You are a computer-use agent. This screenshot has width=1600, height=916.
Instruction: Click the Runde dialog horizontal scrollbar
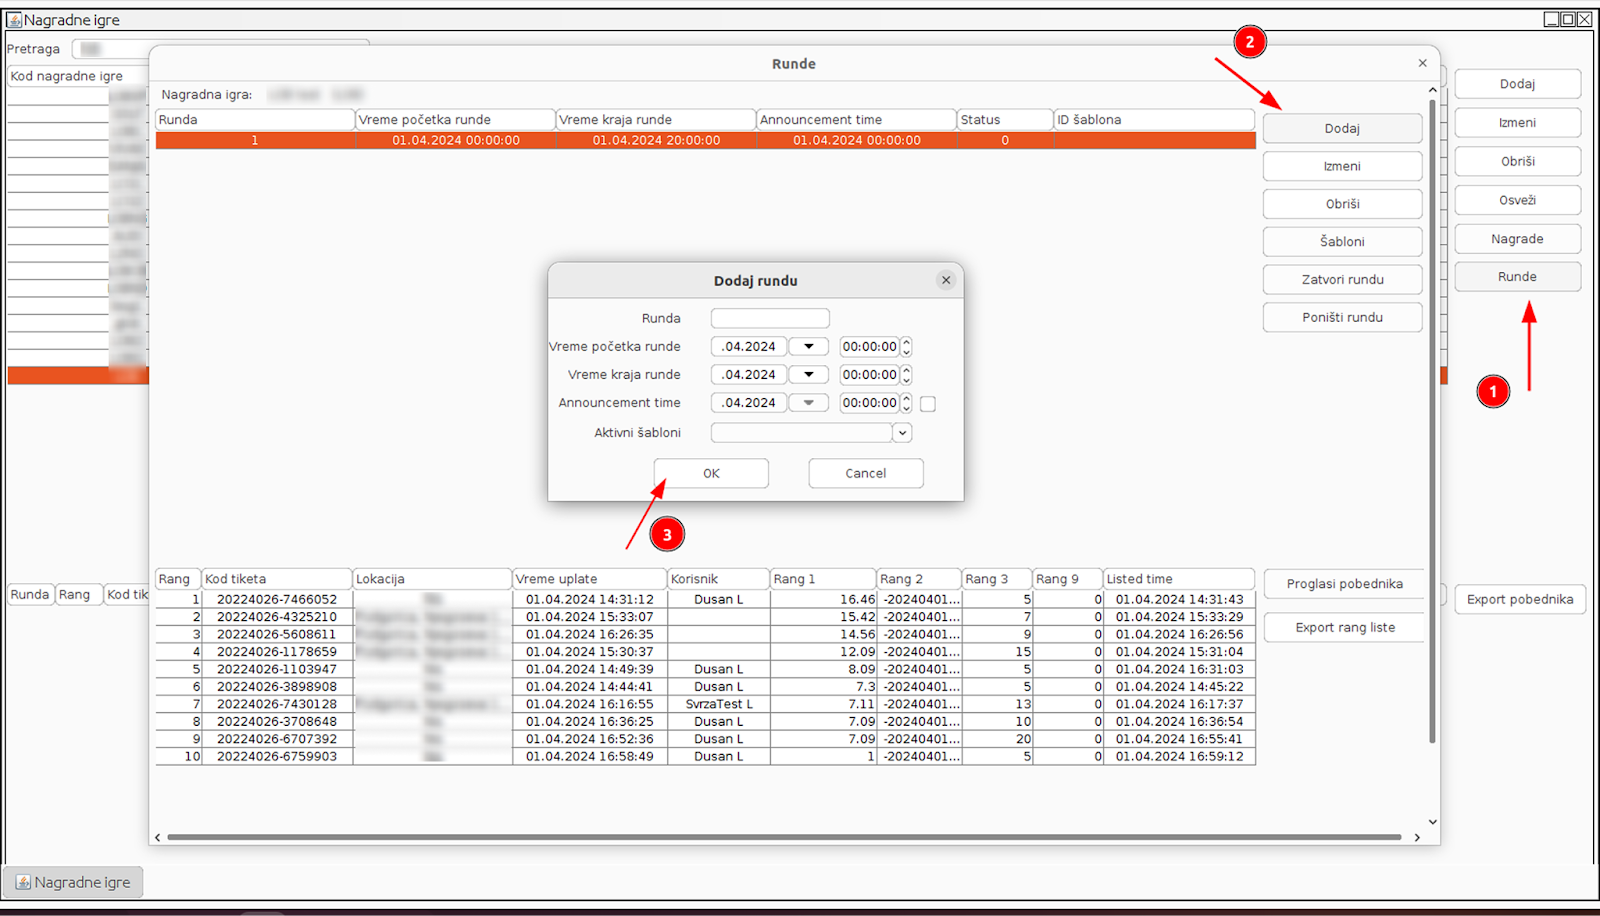click(x=784, y=837)
